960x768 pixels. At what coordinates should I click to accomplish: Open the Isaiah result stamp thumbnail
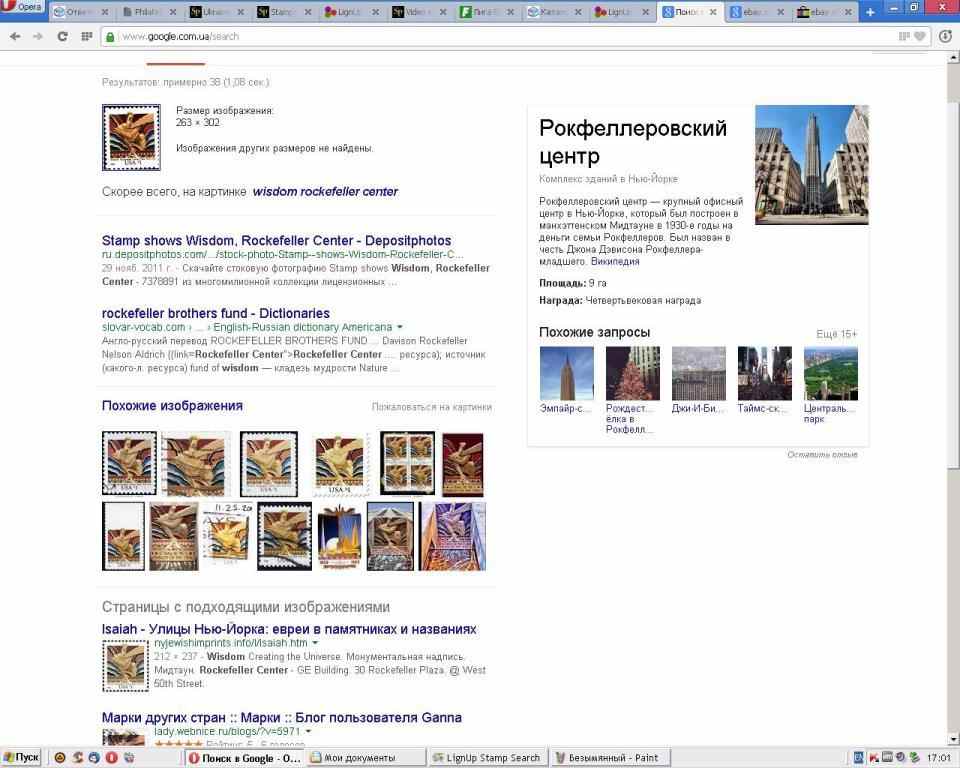(125, 666)
